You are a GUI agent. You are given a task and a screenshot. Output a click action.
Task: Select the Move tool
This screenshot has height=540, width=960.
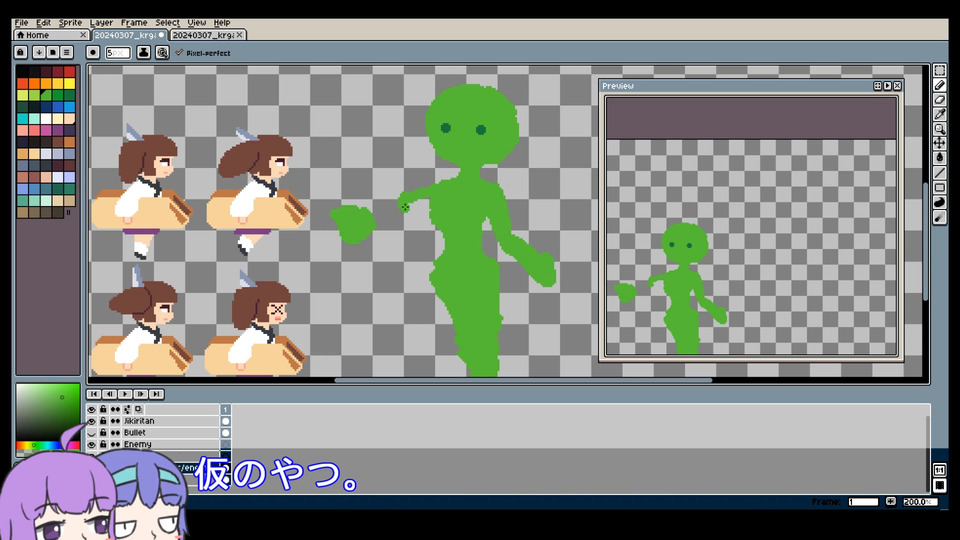(x=940, y=143)
